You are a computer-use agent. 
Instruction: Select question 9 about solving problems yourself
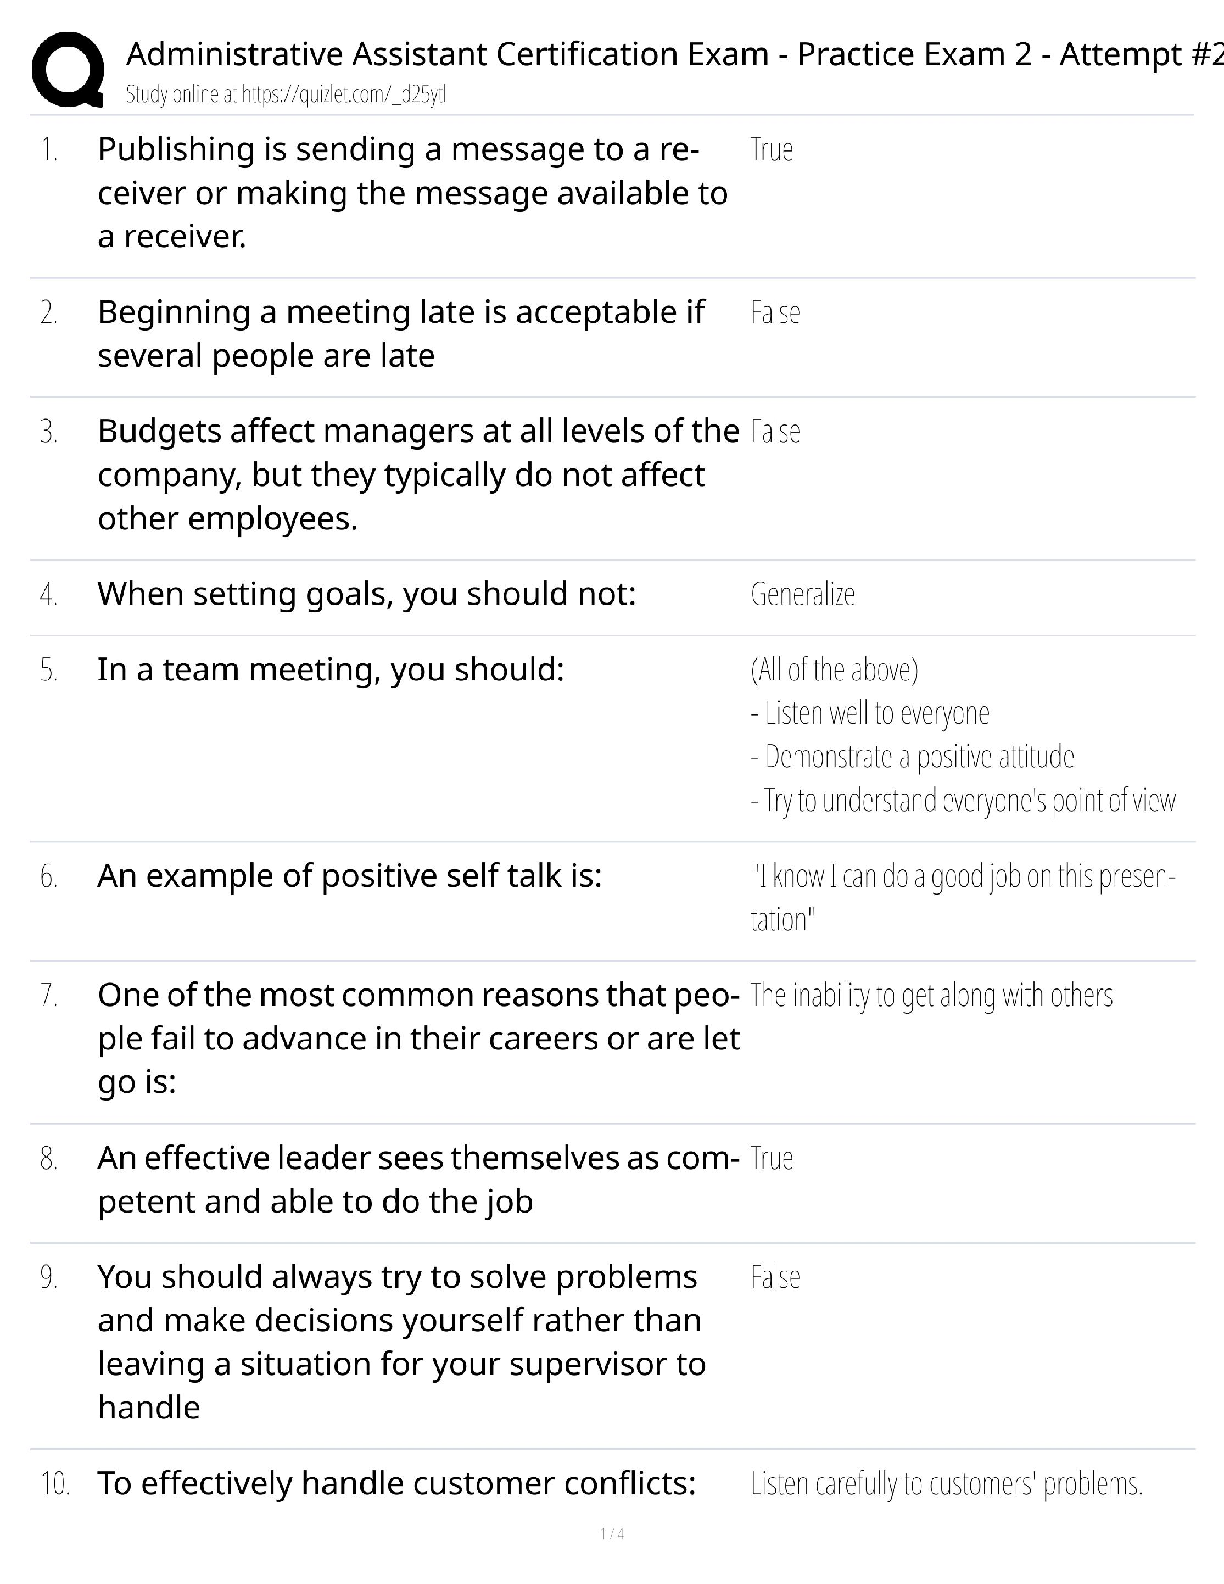(401, 1341)
